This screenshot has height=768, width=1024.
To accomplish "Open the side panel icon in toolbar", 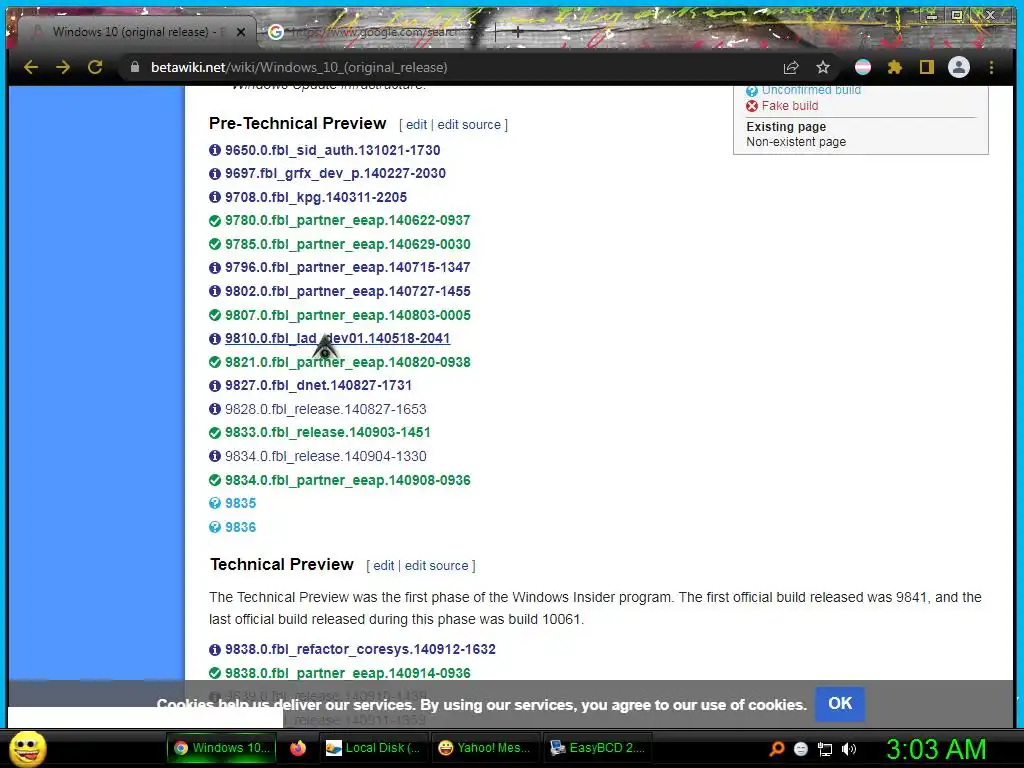I will coord(927,67).
